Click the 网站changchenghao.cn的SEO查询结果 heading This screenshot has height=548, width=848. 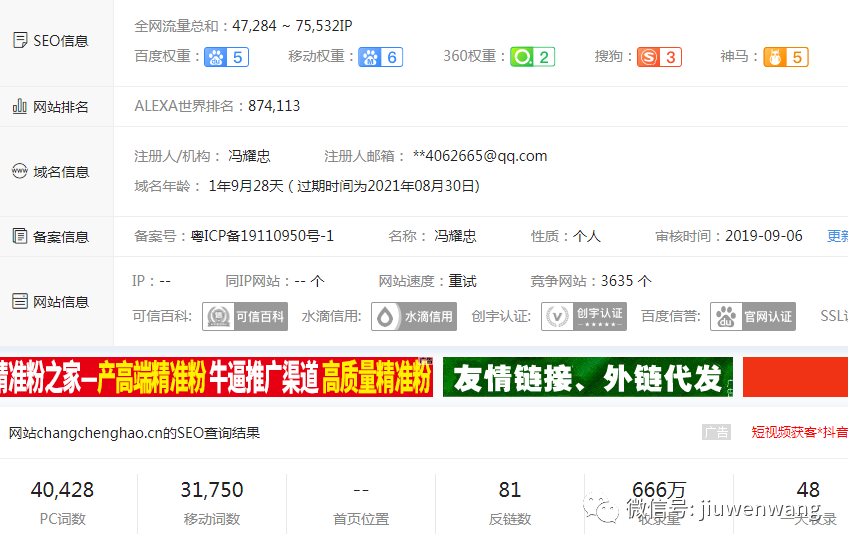coord(134,433)
